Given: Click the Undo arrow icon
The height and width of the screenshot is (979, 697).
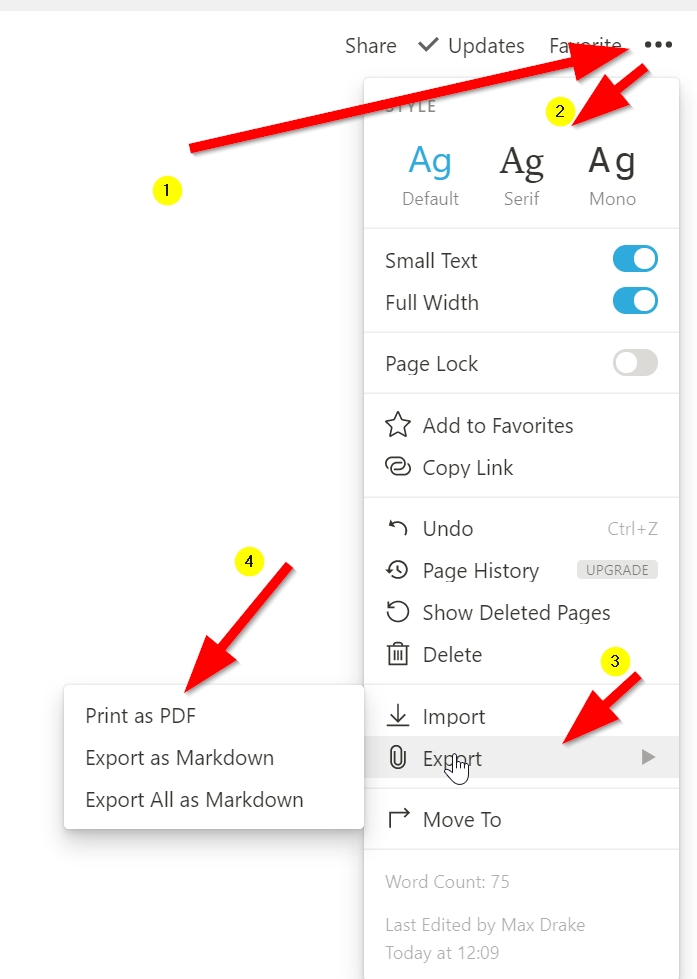Looking at the screenshot, I should [x=398, y=529].
